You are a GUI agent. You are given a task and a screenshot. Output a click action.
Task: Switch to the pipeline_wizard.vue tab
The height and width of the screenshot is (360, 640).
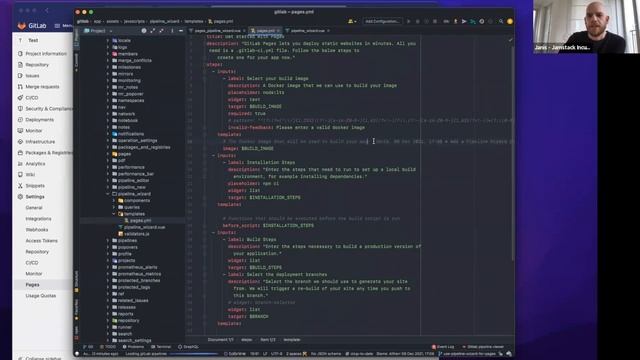pos(308,31)
